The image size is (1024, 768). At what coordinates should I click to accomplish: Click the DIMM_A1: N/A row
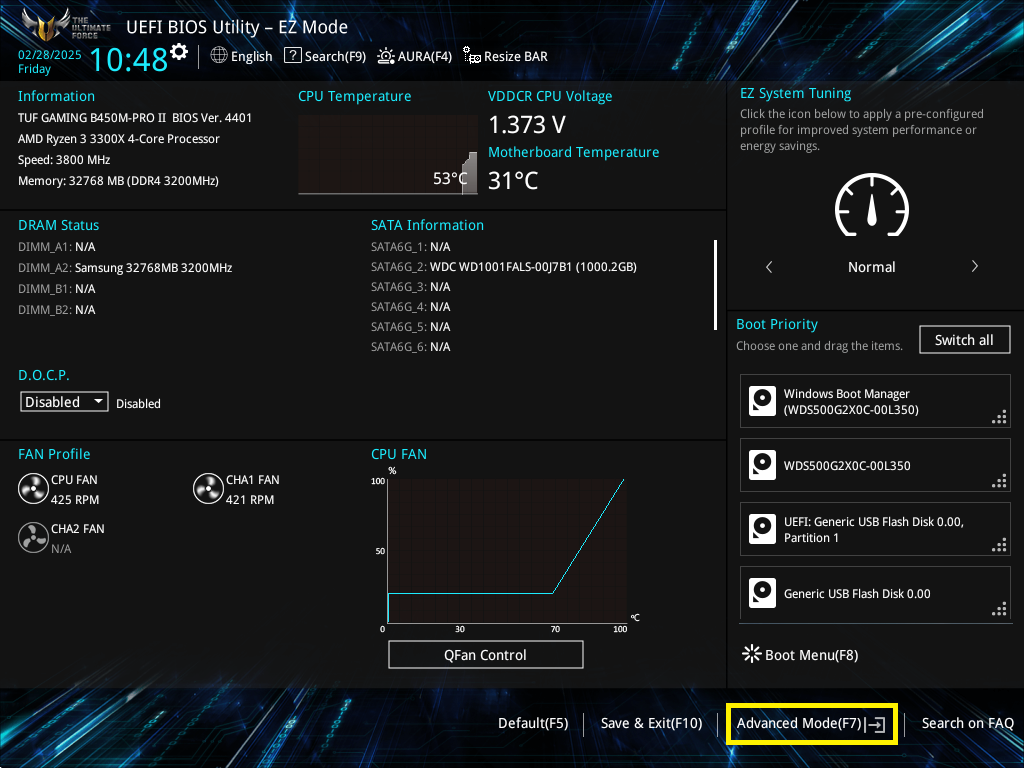(57, 247)
